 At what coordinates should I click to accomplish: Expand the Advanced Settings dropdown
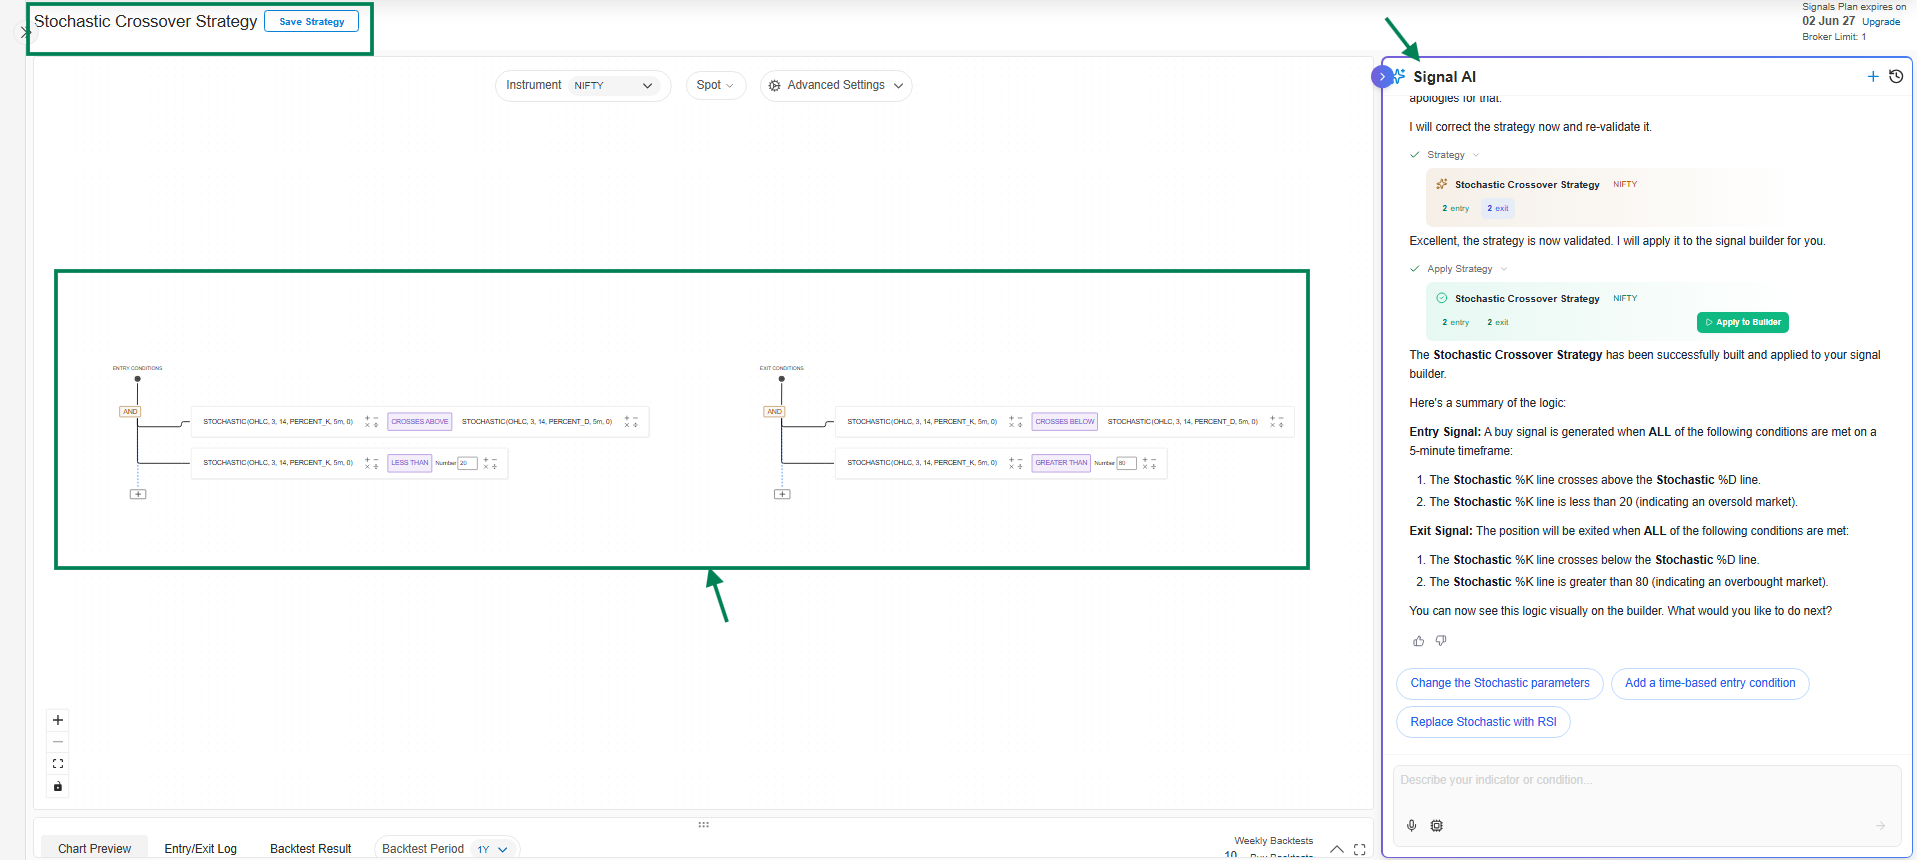coord(836,86)
